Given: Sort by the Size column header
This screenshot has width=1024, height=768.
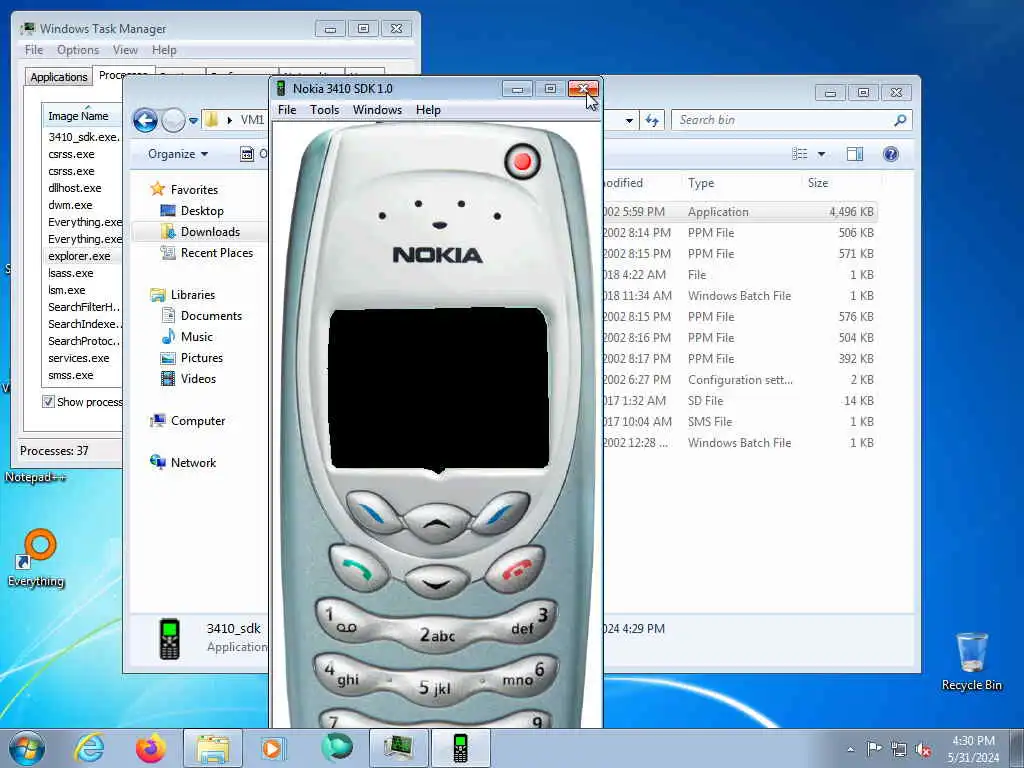Looking at the screenshot, I should (x=840, y=184).
